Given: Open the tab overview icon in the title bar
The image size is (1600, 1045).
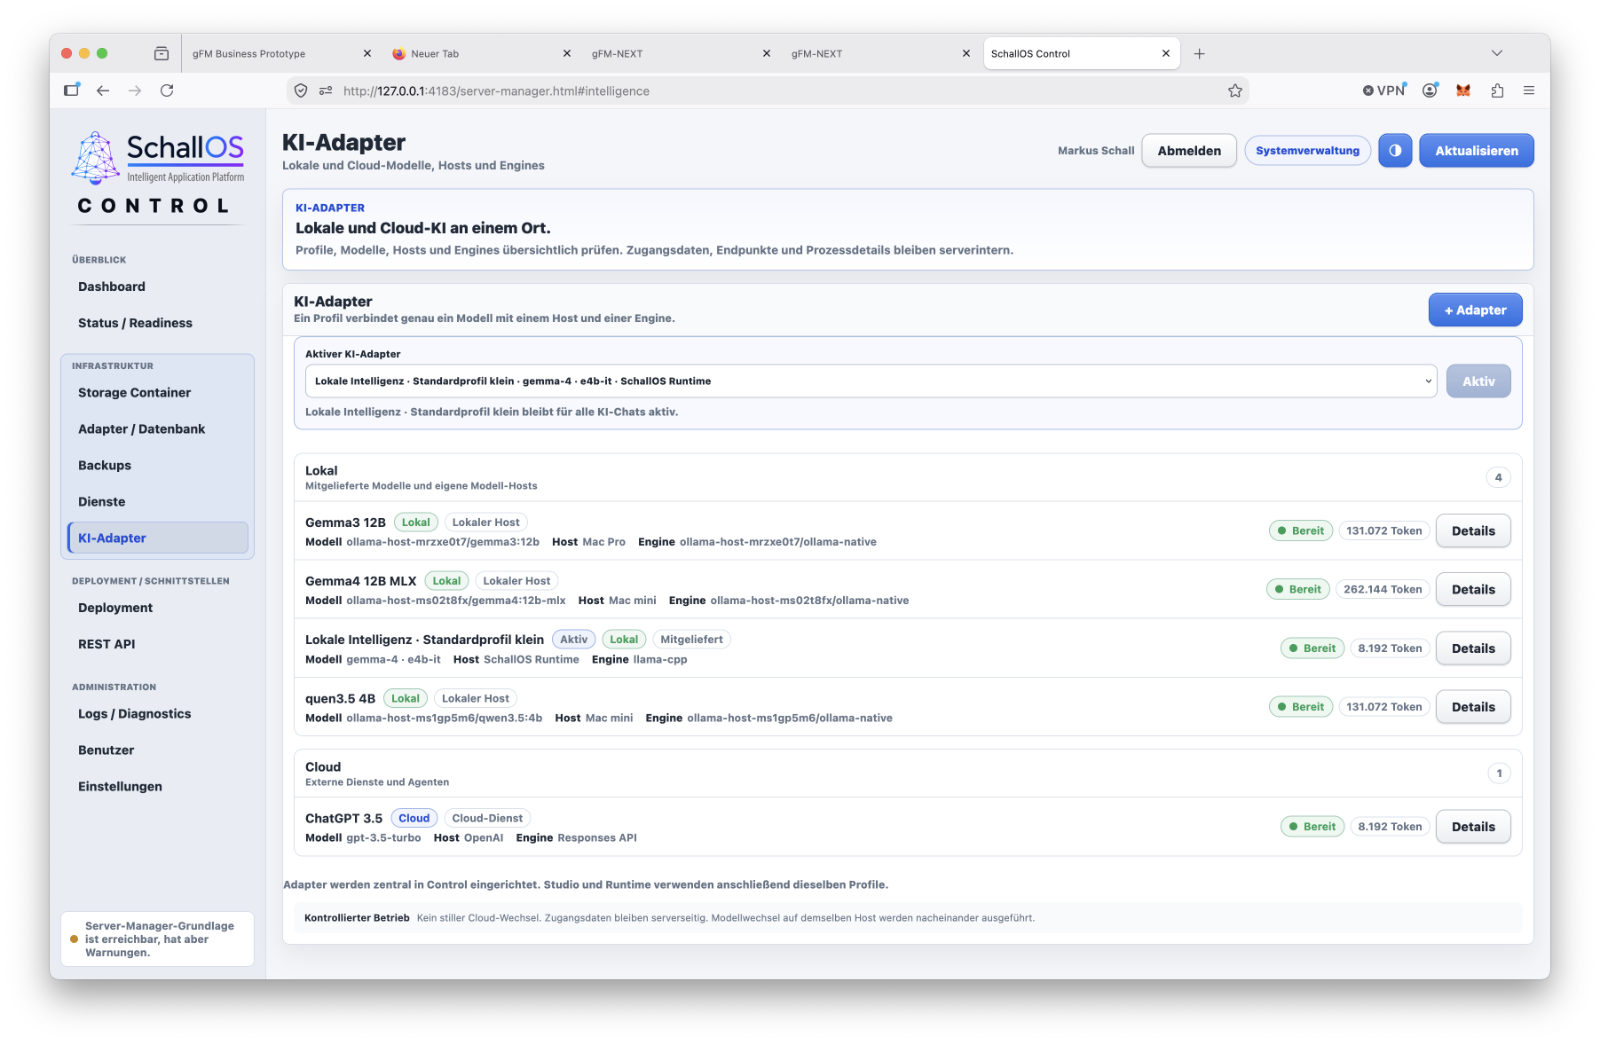Looking at the screenshot, I should coord(161,54).
